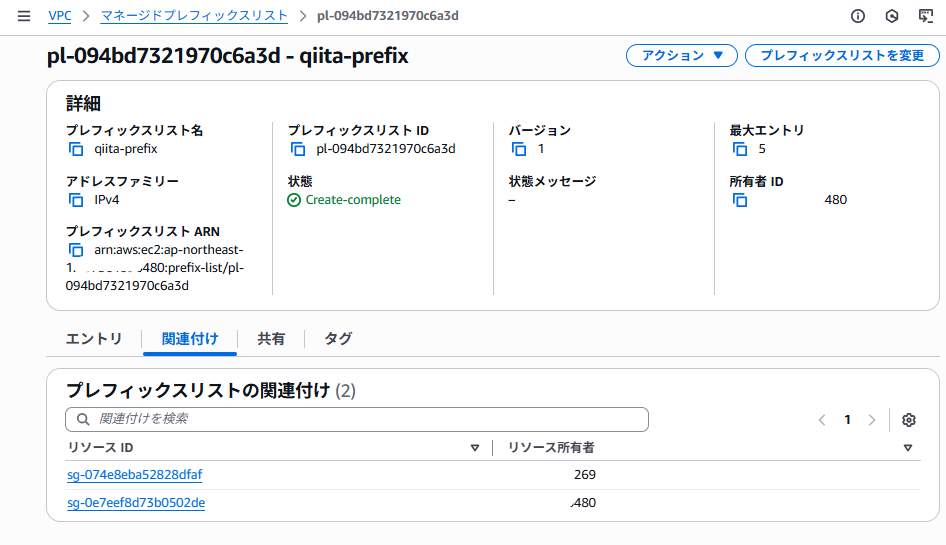Screen dimensions: 946x545
Task: Sort by リソース ID column arrow
Action: (x=475, y=448)
